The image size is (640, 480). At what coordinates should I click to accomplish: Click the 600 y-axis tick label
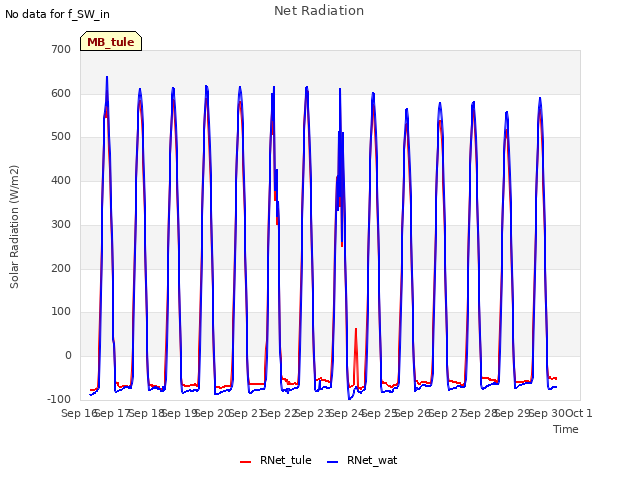pyautogui.click(x=61, y=93)
